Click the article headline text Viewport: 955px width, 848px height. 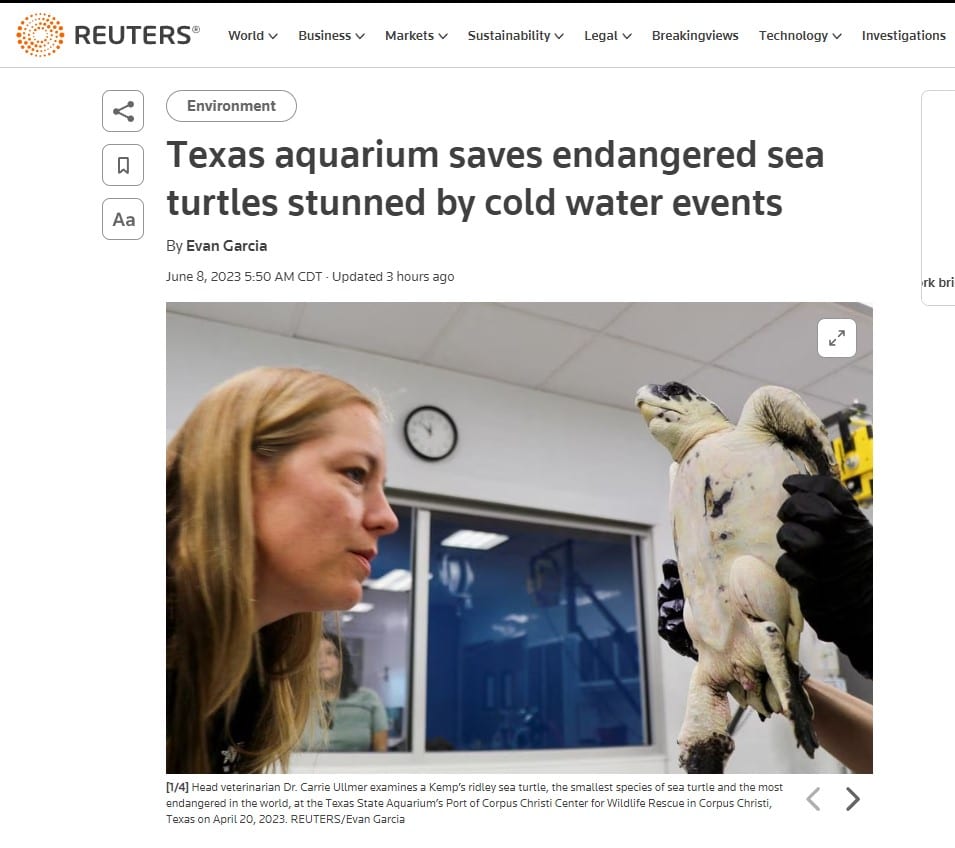(x=495, y=178)
